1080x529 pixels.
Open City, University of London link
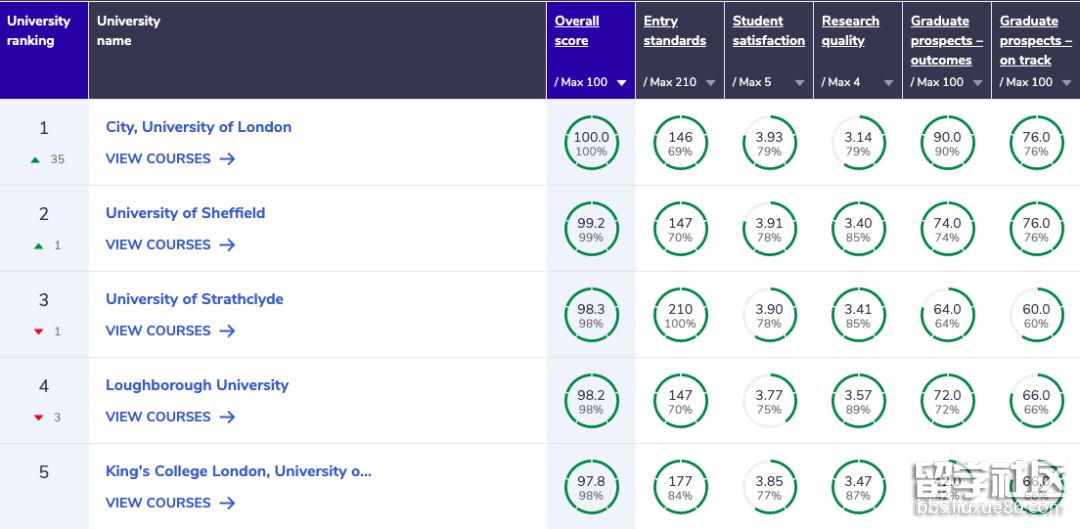click(x=198, y=127)
